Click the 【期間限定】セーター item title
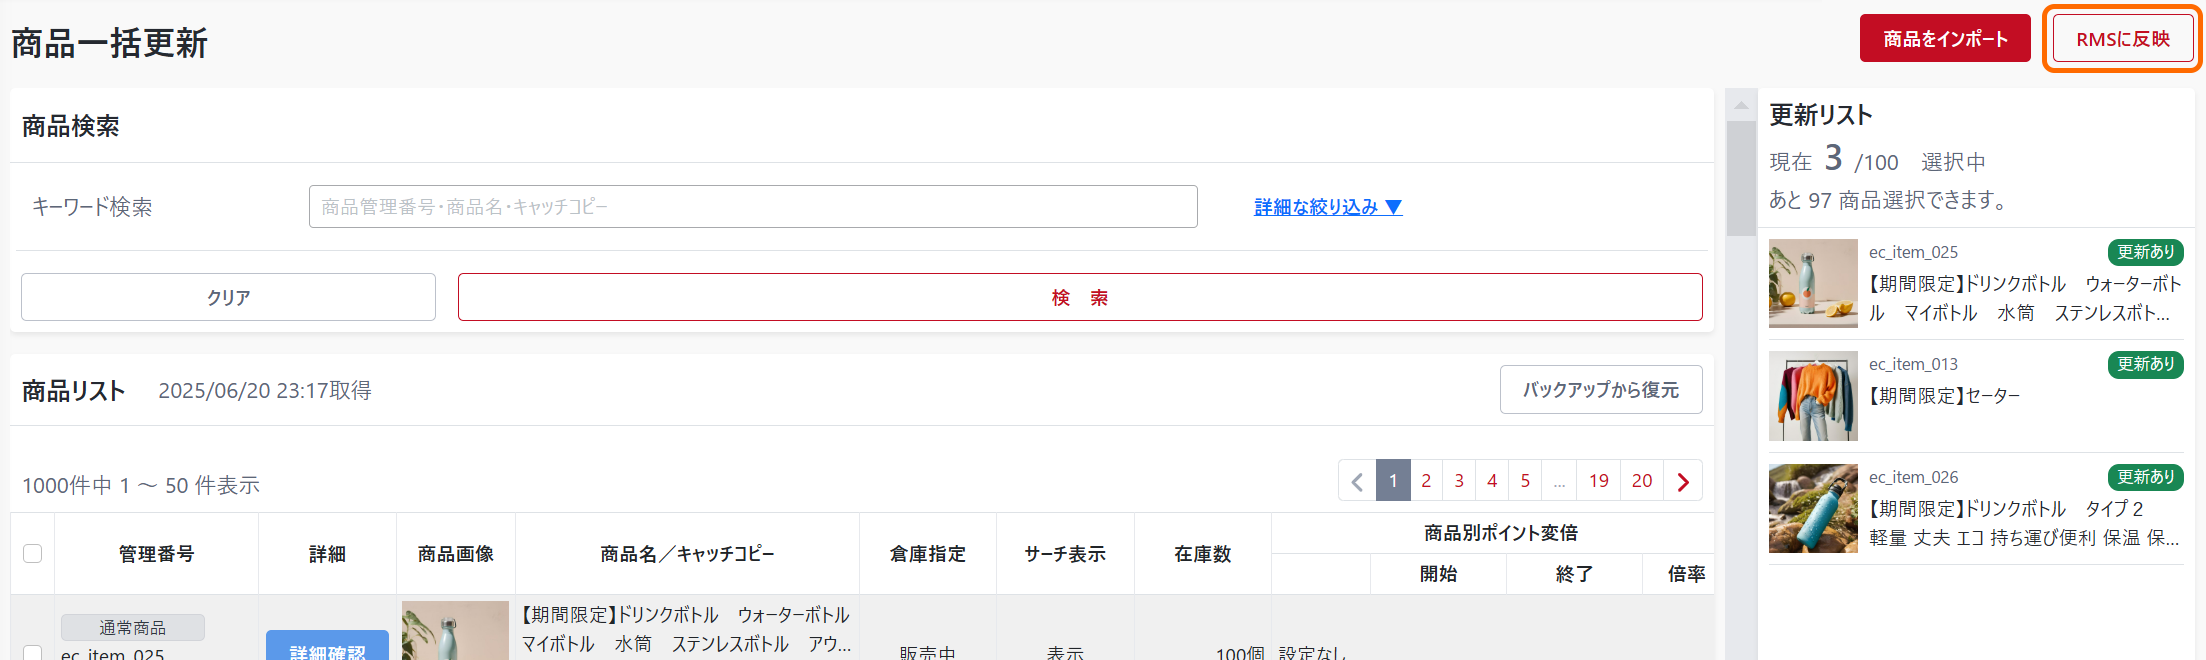2206x660 pixels. pyautogui.click(x=1944, y=396)
